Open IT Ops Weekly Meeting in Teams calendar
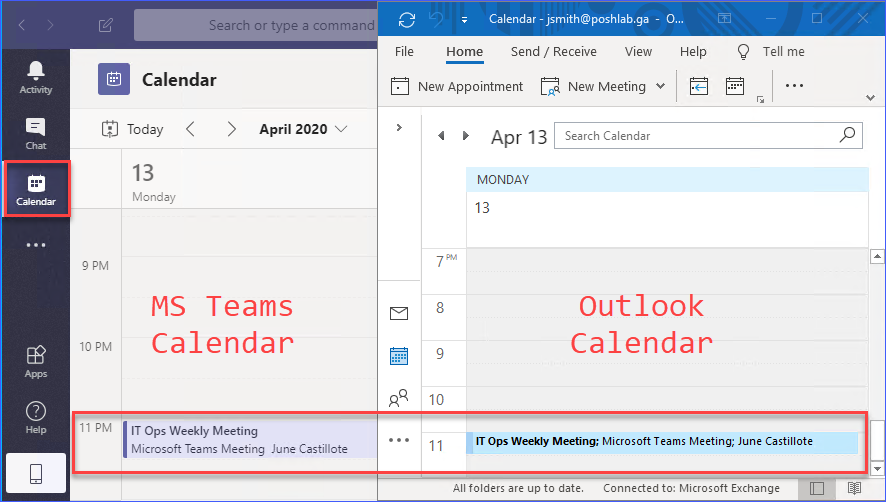886x502 pixels. (250, 439)
